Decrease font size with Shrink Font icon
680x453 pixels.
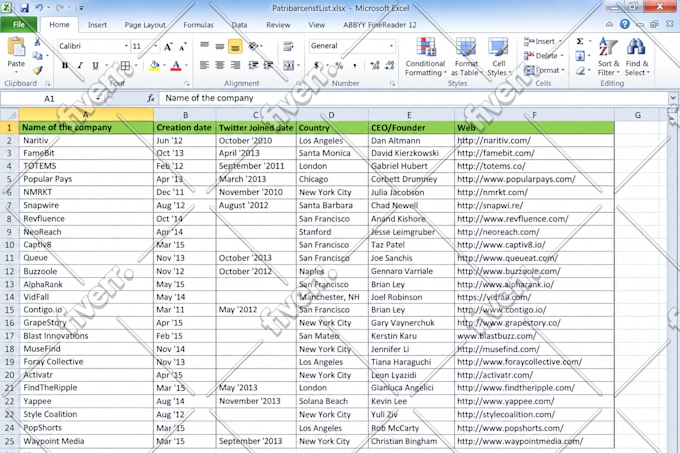pyautogui.click(x=183, y=46)
